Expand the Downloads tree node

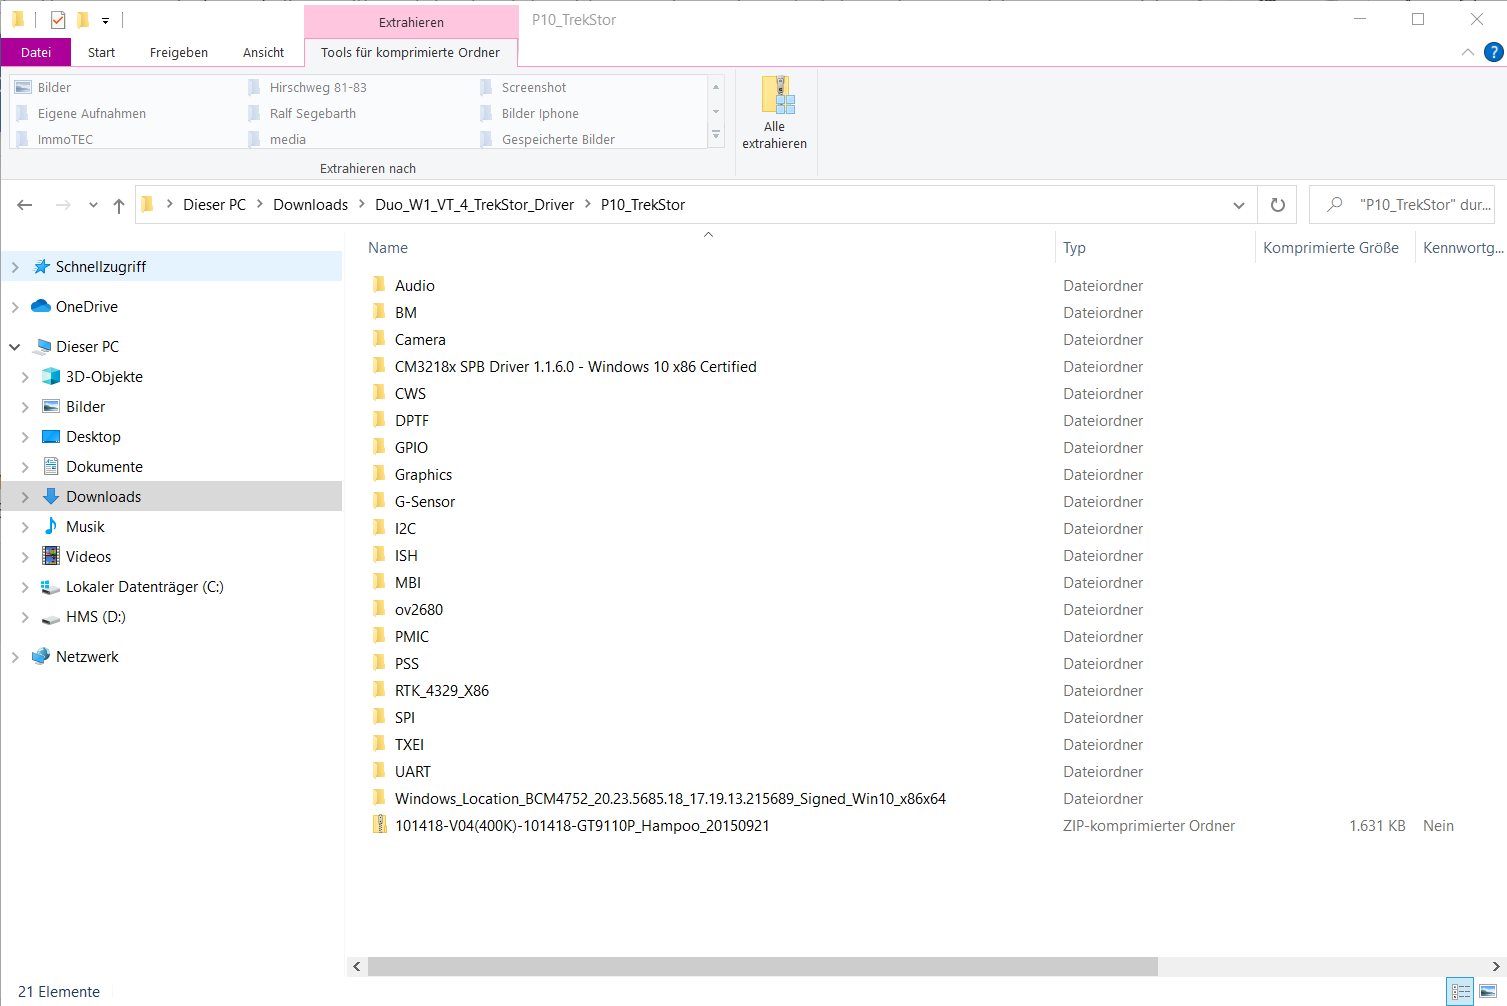(25, 497)
